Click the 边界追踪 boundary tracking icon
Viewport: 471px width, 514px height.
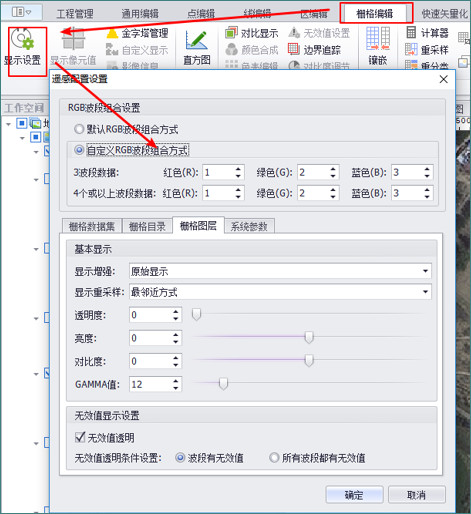pyautogui.click(x=293, y=49)
